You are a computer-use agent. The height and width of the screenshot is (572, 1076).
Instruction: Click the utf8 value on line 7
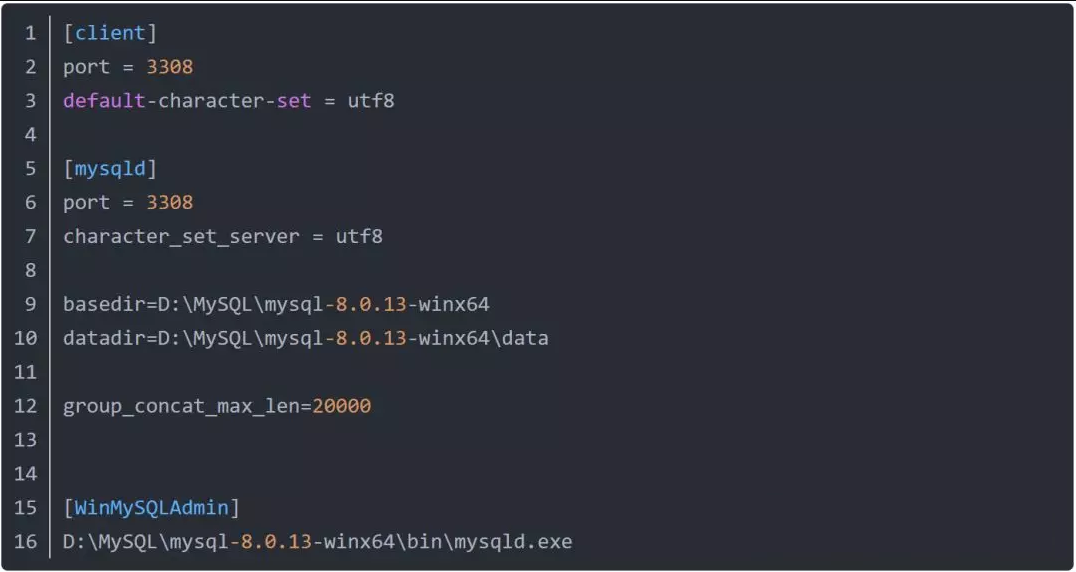[359, 237]
